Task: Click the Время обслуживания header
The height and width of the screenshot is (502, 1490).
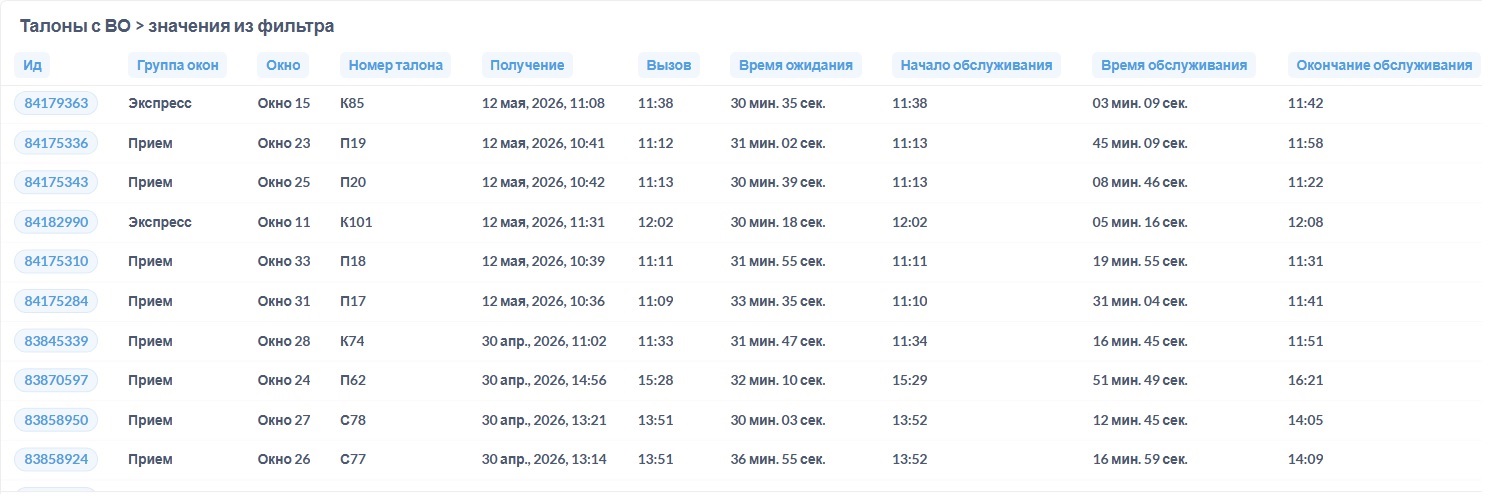Action: pos(1174,65)
